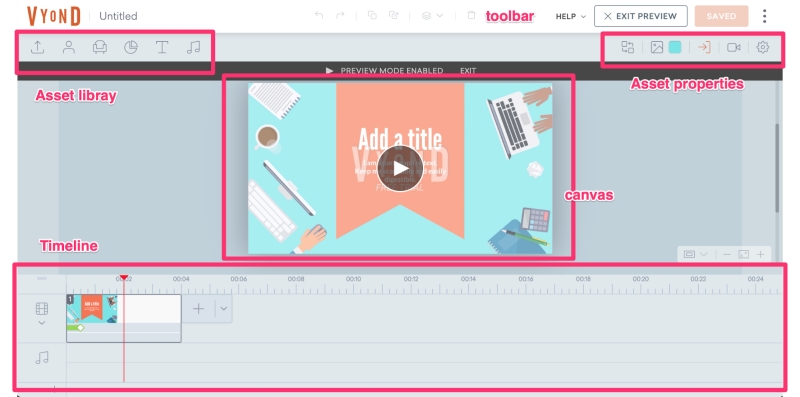Click the red playhead marker on timeline
This screenshot has width=800, height=397.
123,278
